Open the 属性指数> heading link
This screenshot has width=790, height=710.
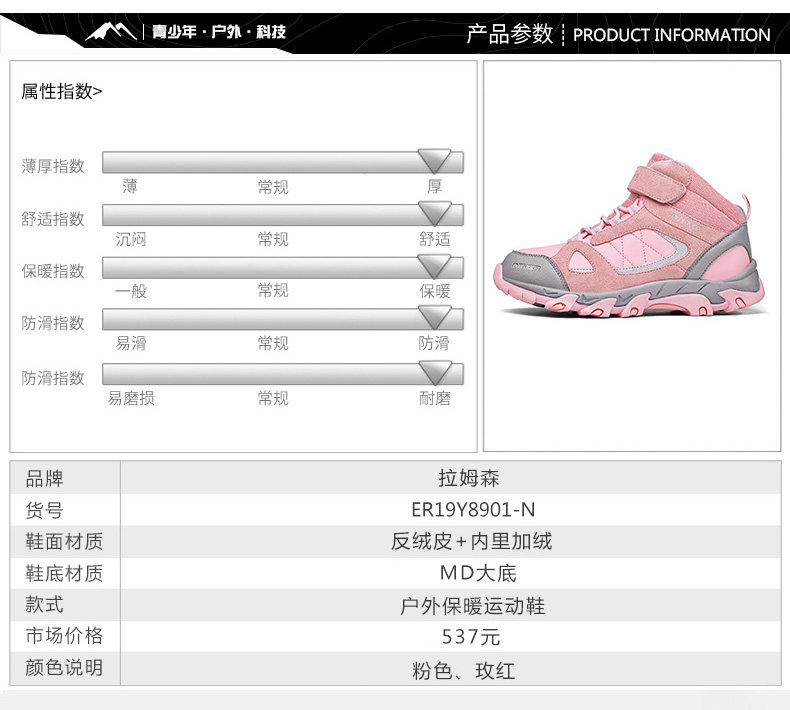click(x=61, y=91)
